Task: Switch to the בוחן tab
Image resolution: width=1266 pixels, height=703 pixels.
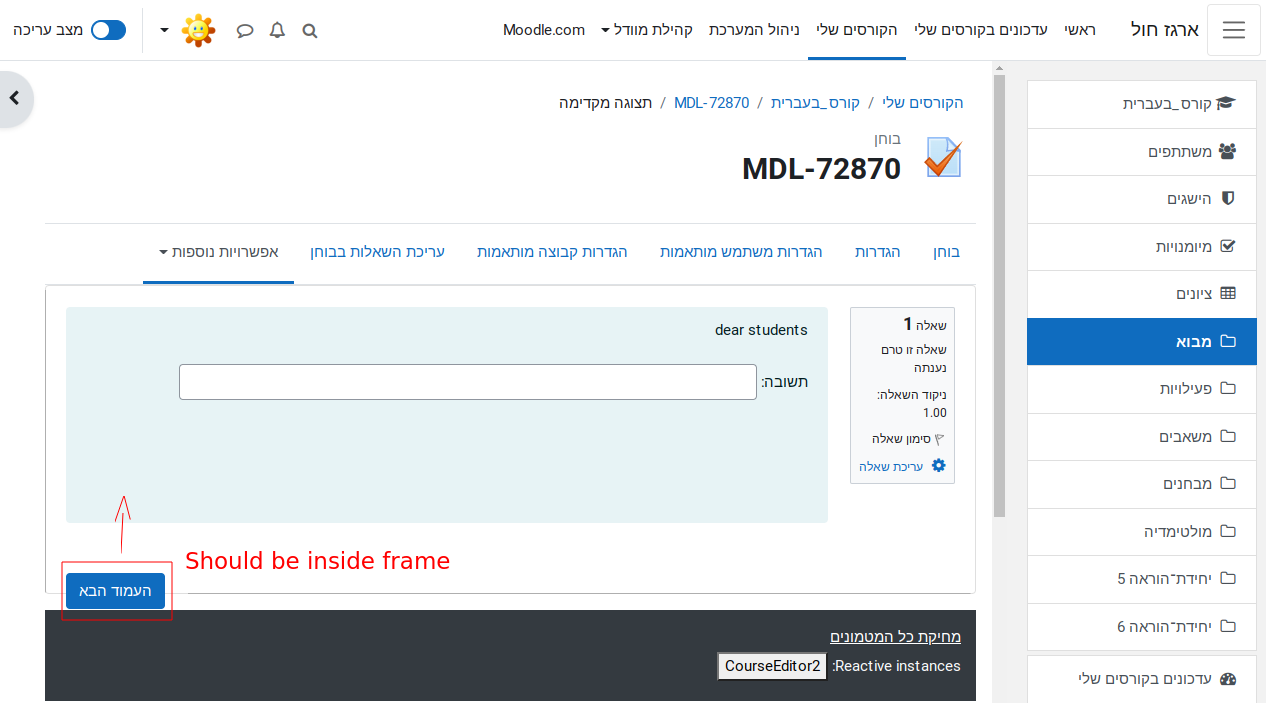Action: coord(946,252)
